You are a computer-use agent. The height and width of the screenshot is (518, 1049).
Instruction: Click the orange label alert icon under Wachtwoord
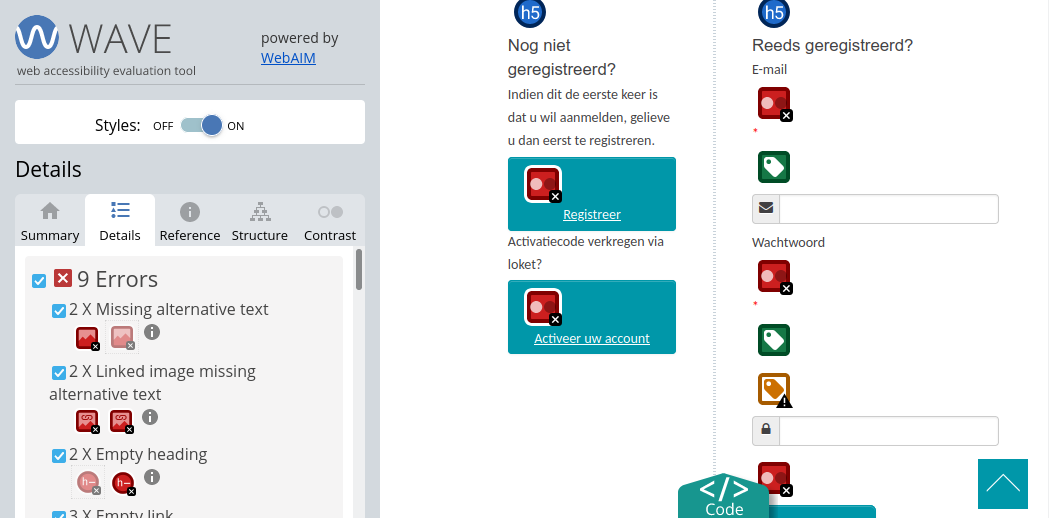click(774, 390)
